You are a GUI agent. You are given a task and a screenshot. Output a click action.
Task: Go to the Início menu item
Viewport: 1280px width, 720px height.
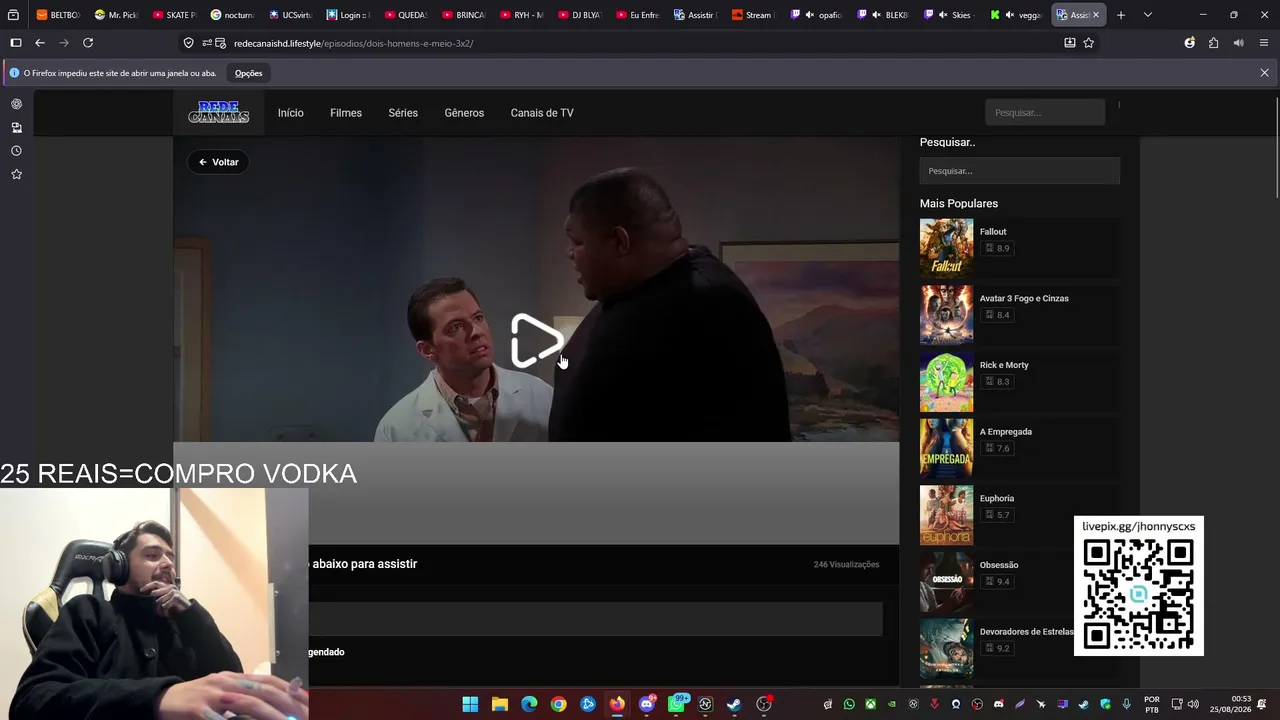click(x=291, y=113)
